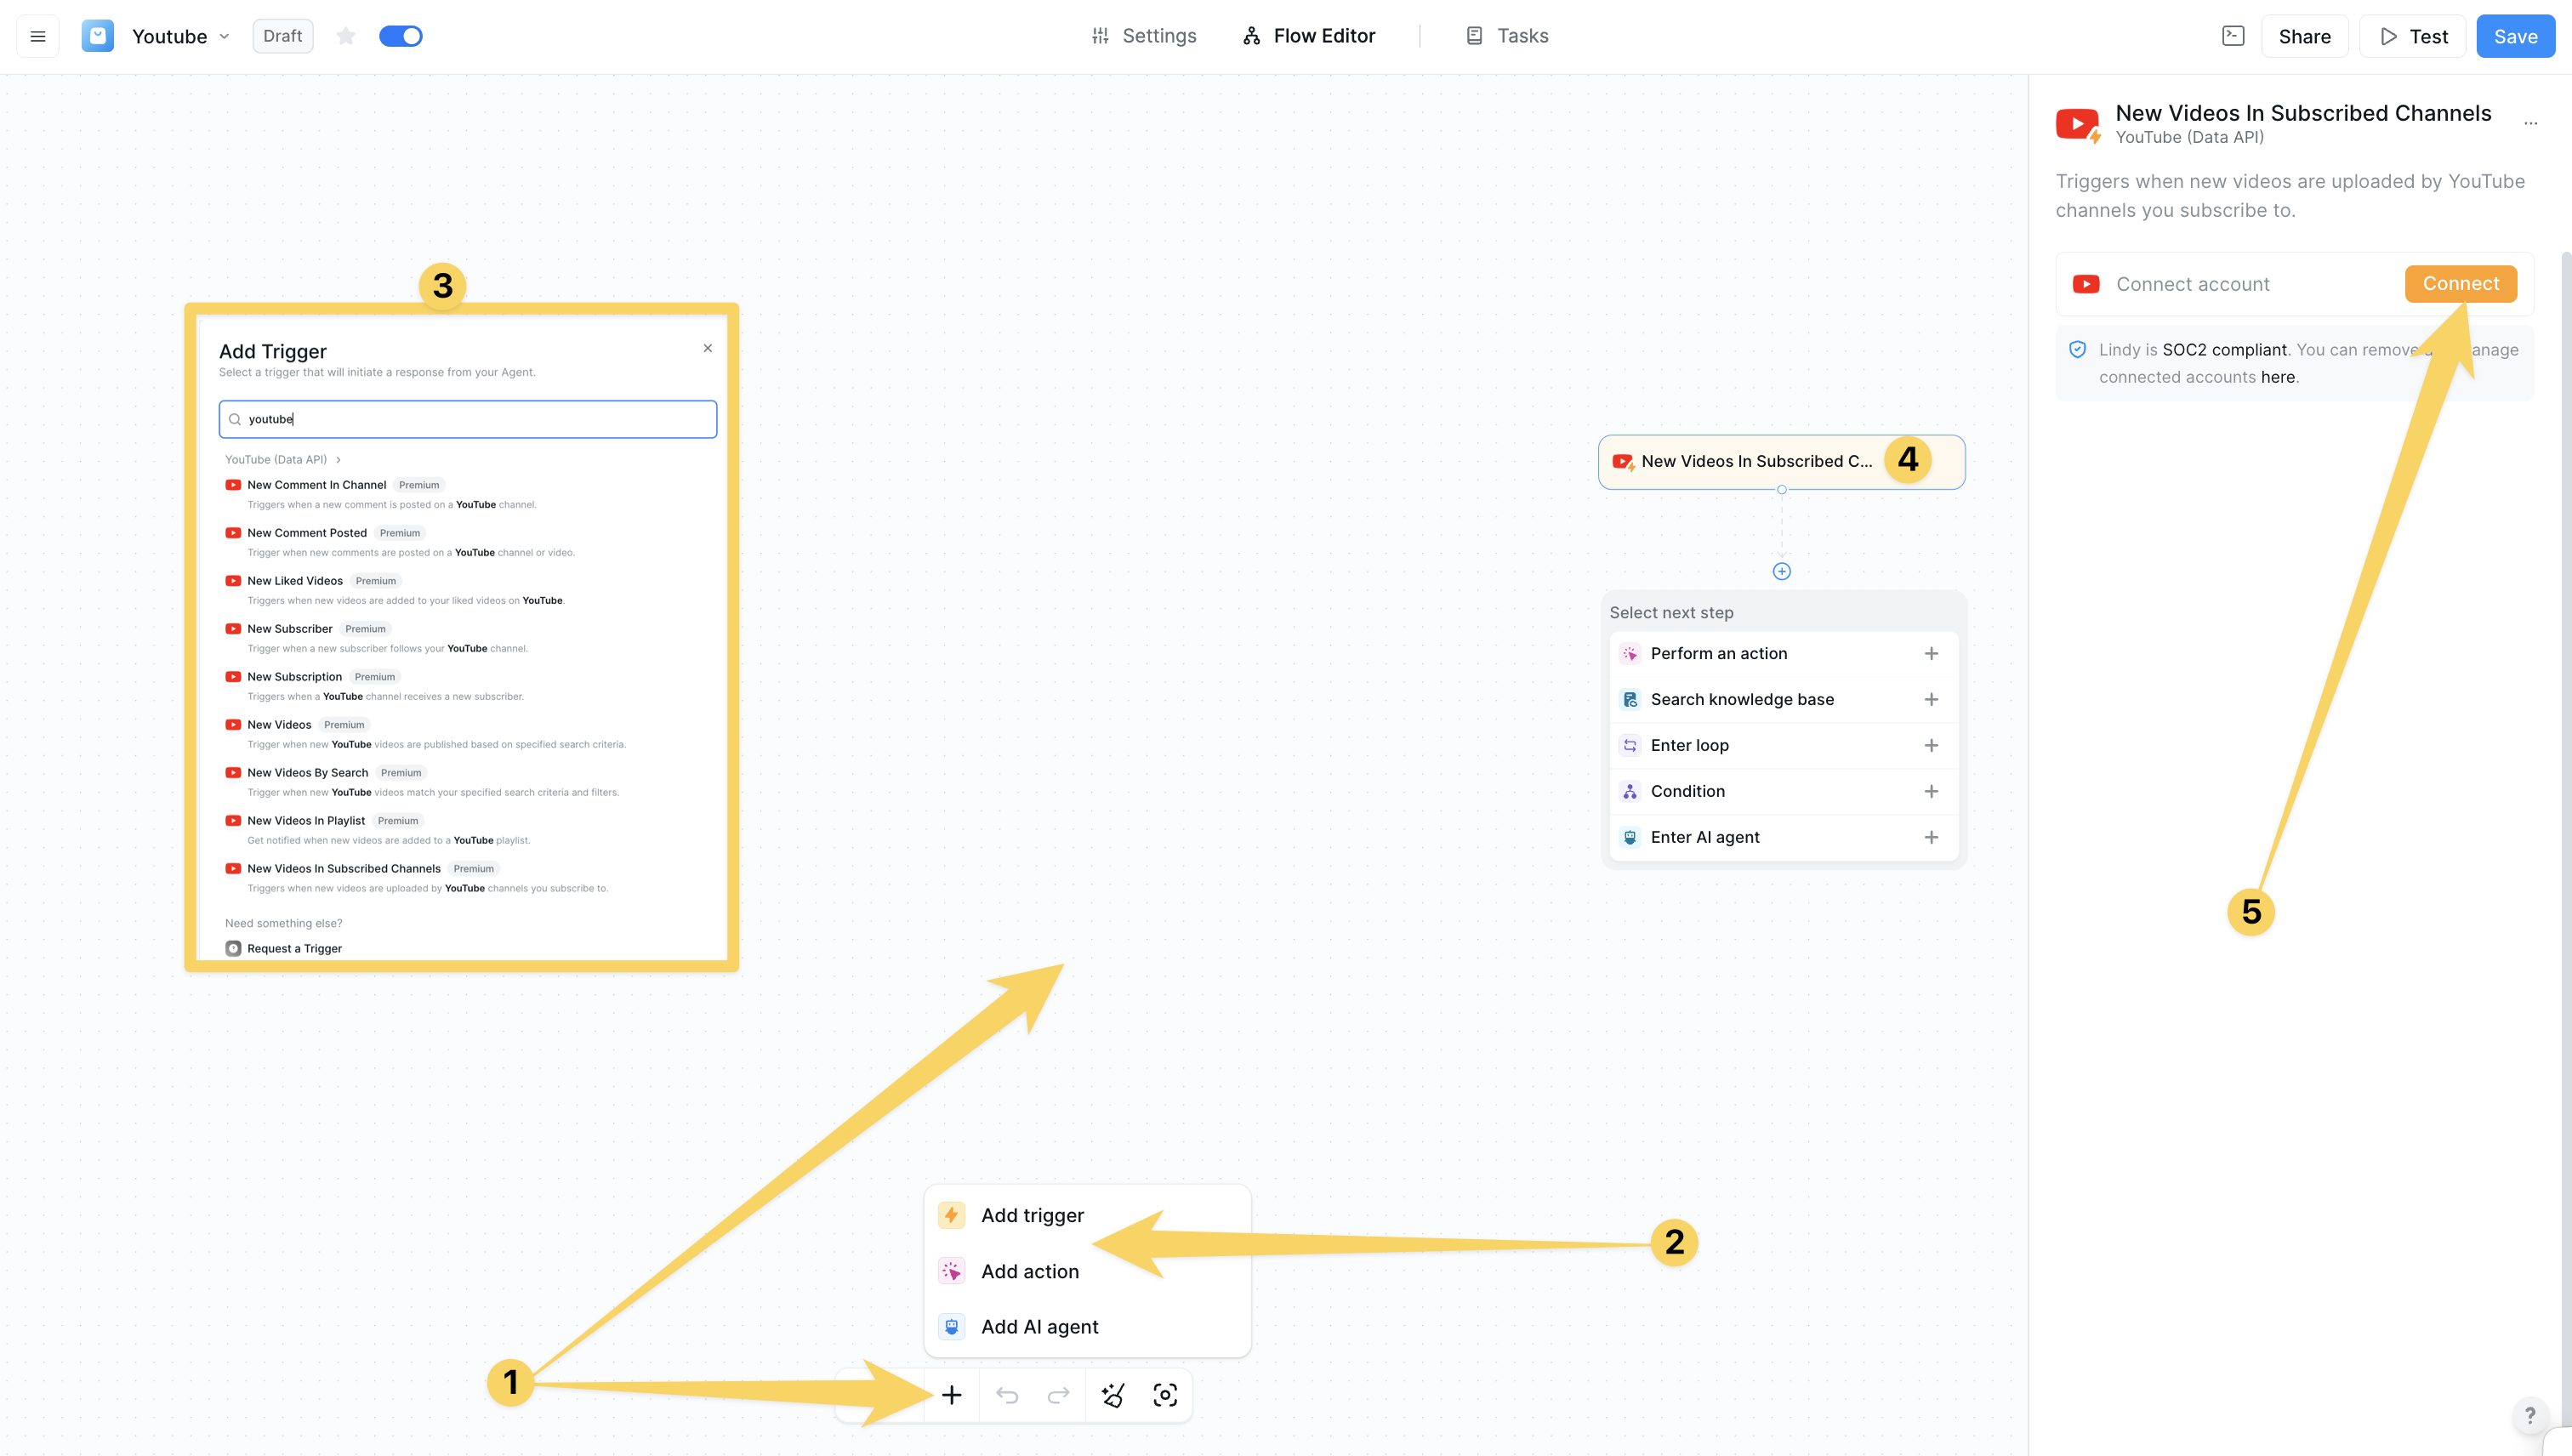
Task: Click inside the youtube search field
Action: click(x=466, y=419)
